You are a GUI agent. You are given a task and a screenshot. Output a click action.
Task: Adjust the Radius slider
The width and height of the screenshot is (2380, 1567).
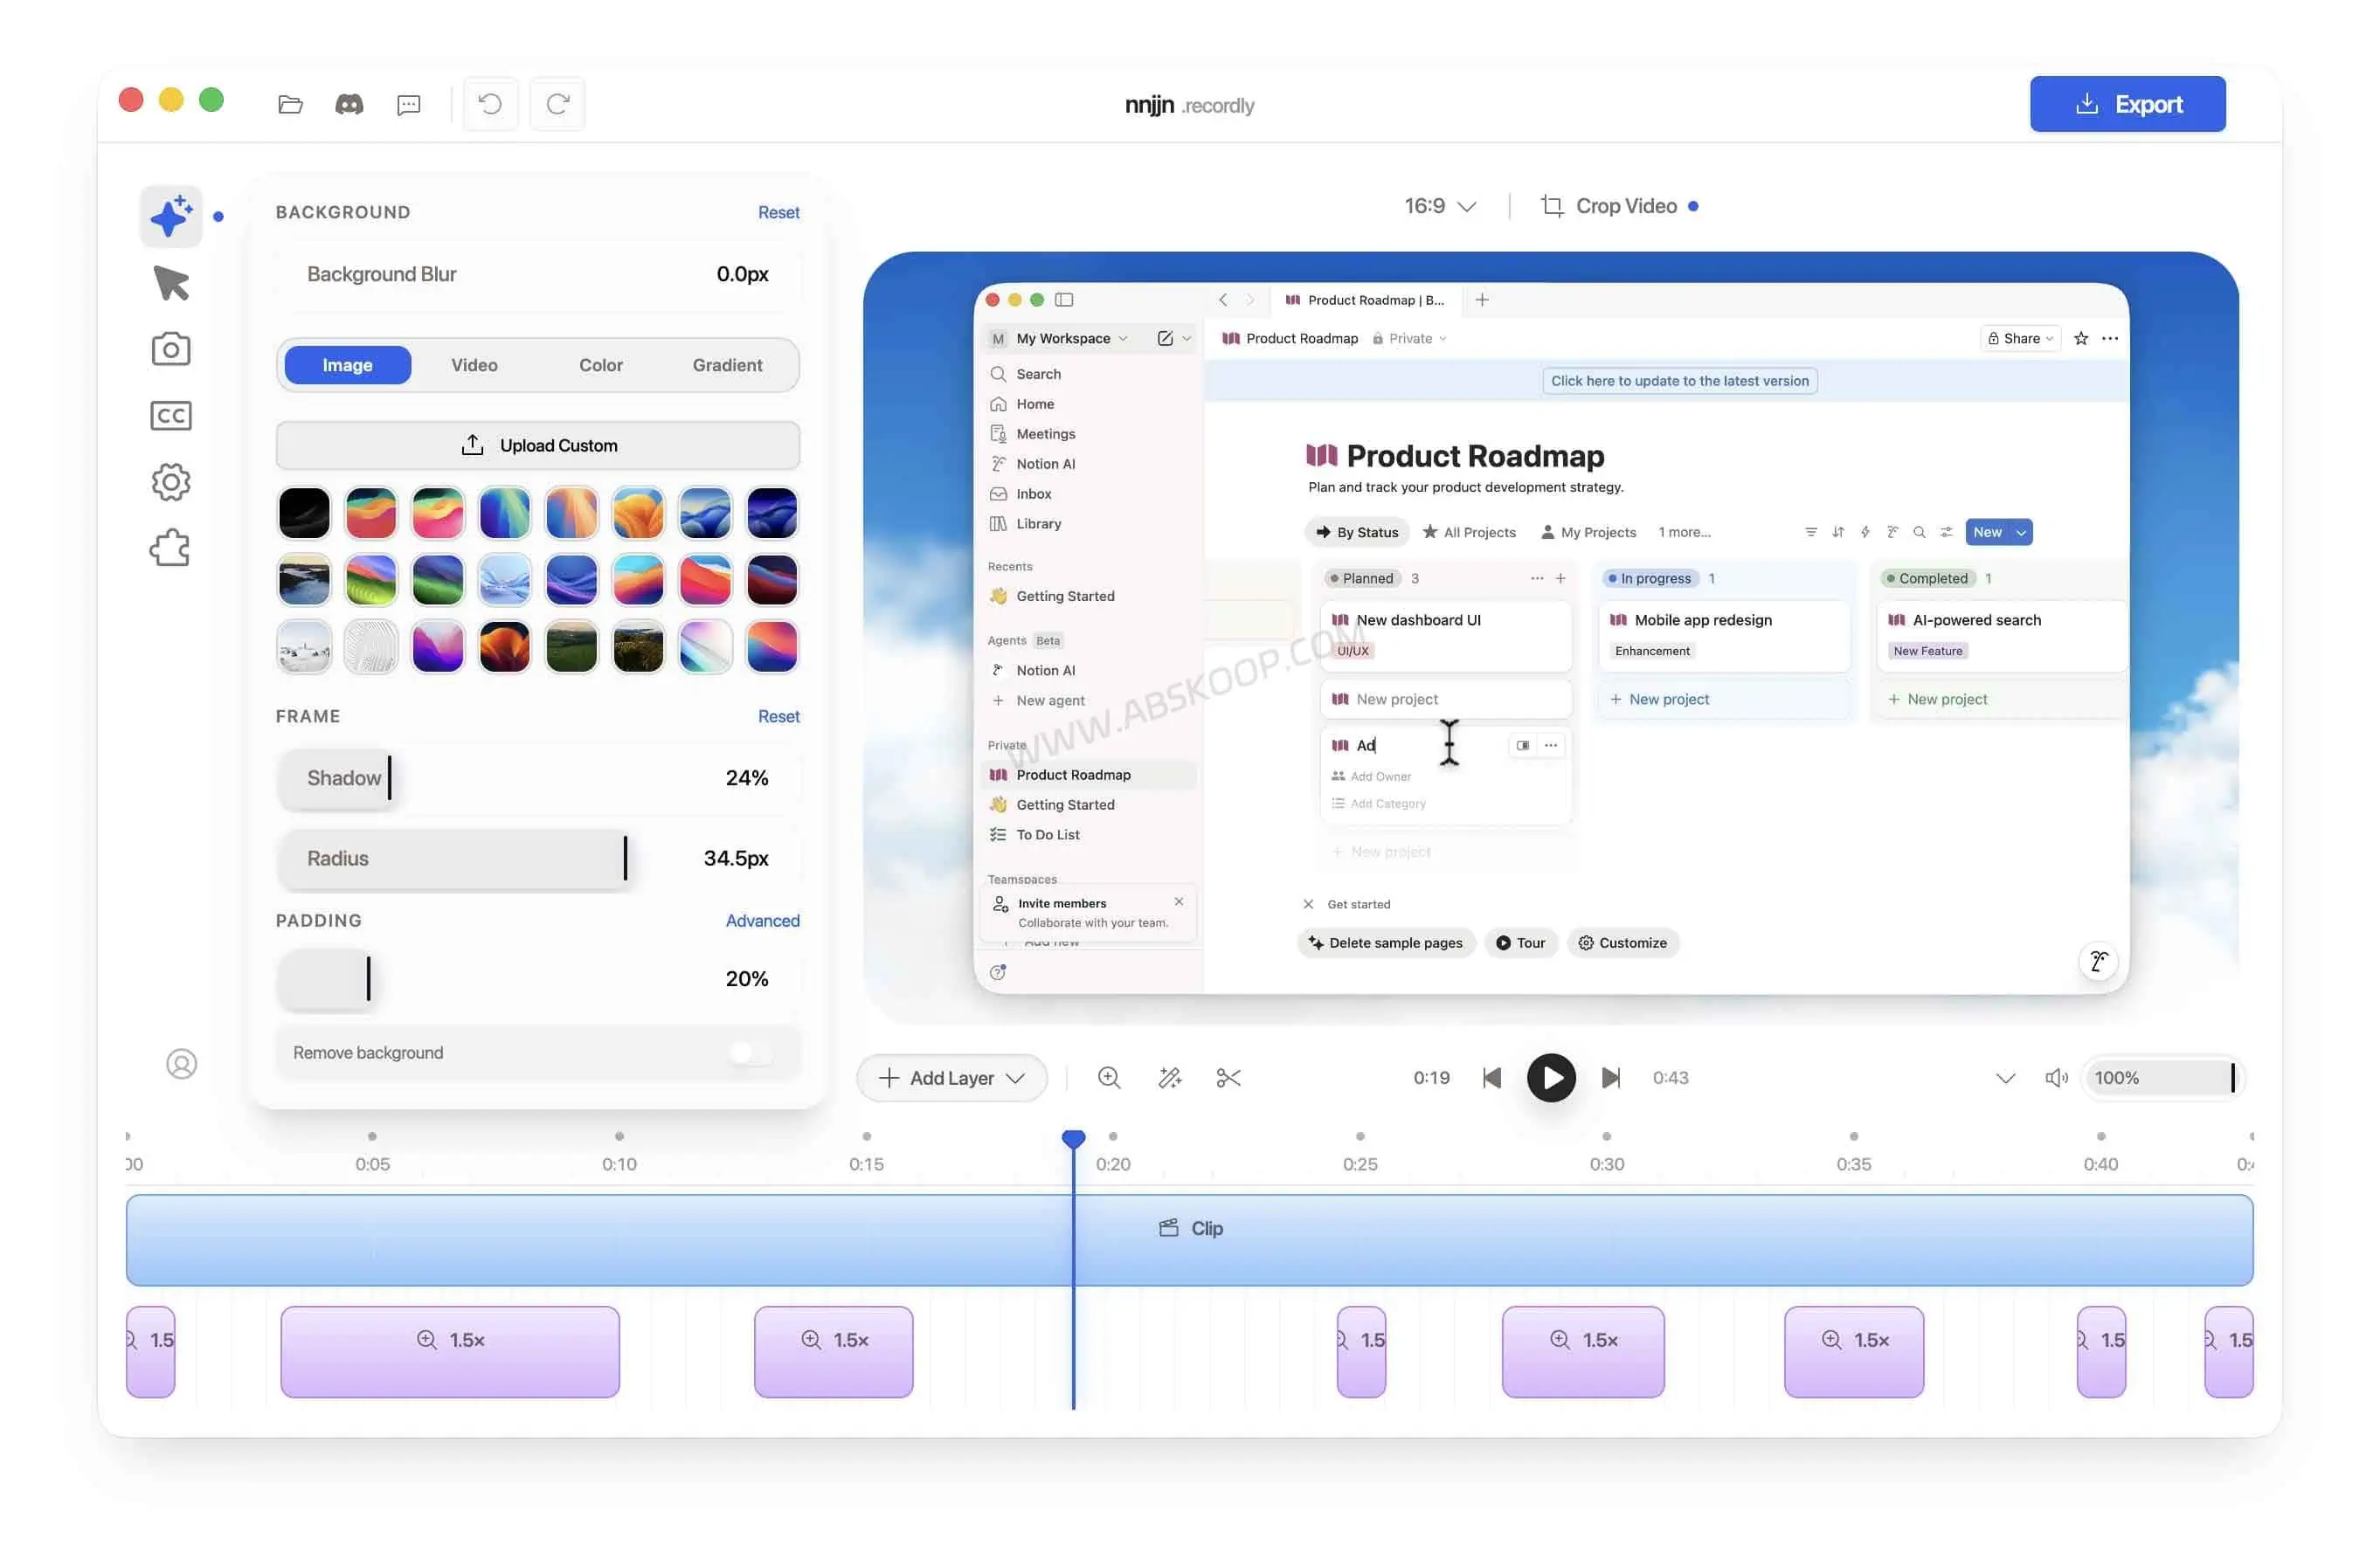click(538, 858)
